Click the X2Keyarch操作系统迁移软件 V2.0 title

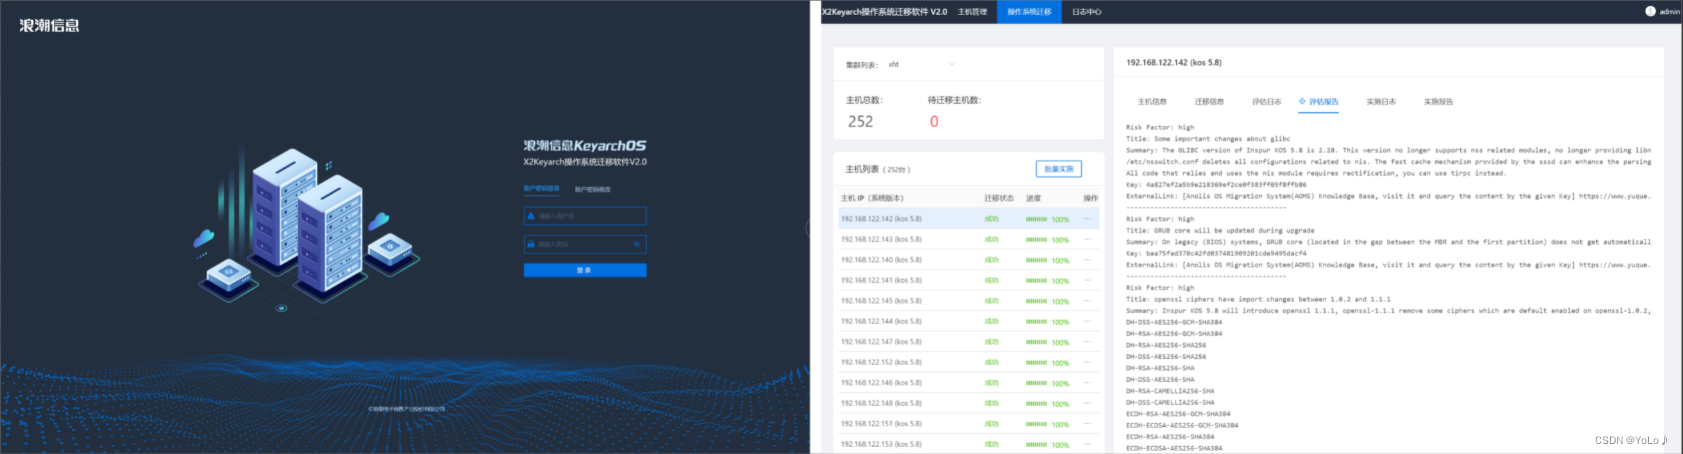884,12
